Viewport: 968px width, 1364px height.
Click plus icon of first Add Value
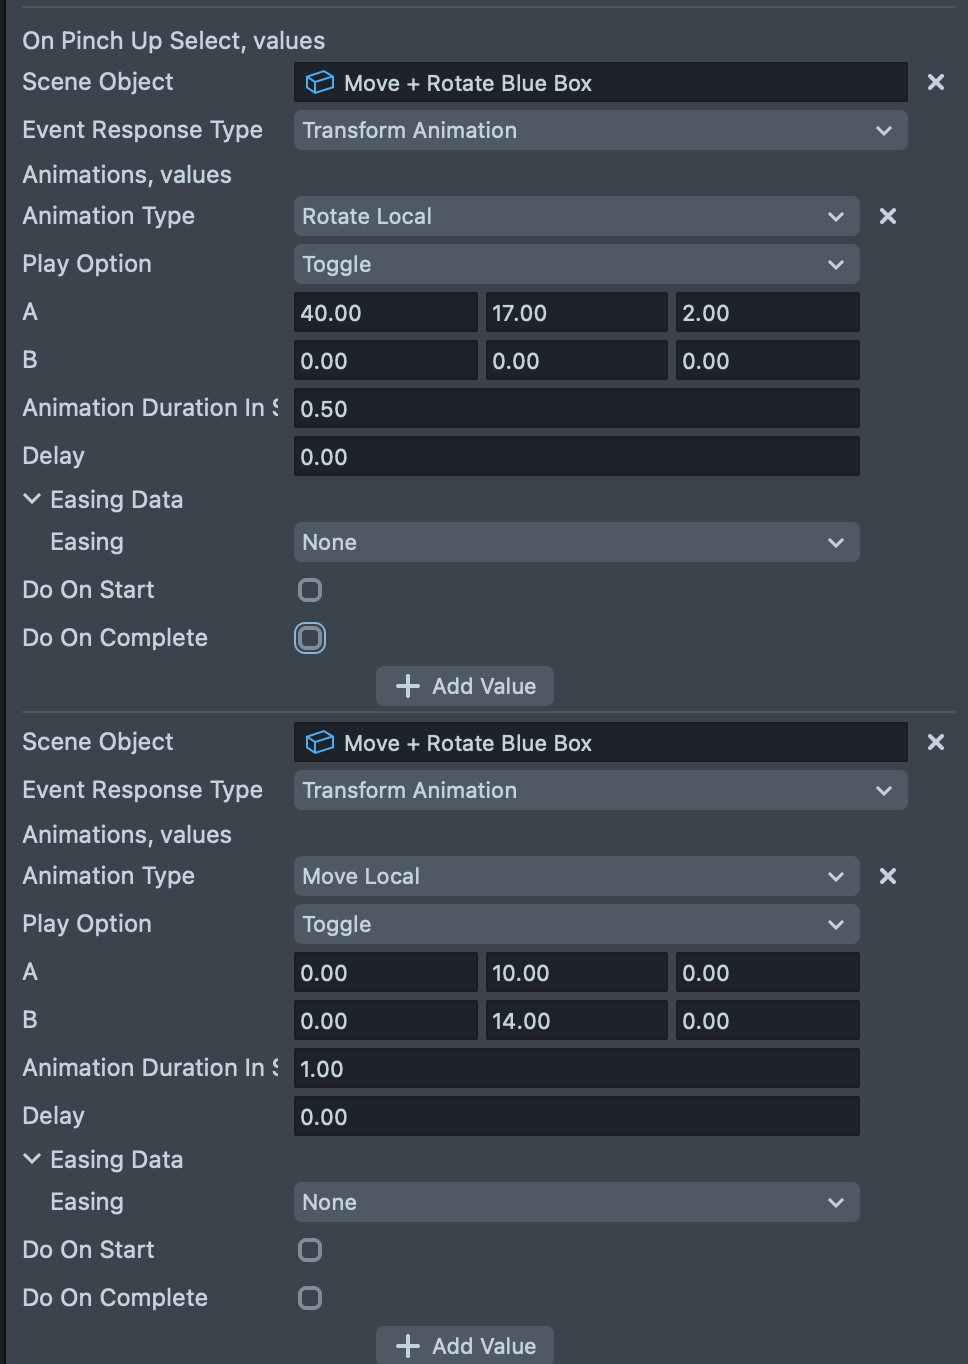[408, 686]
